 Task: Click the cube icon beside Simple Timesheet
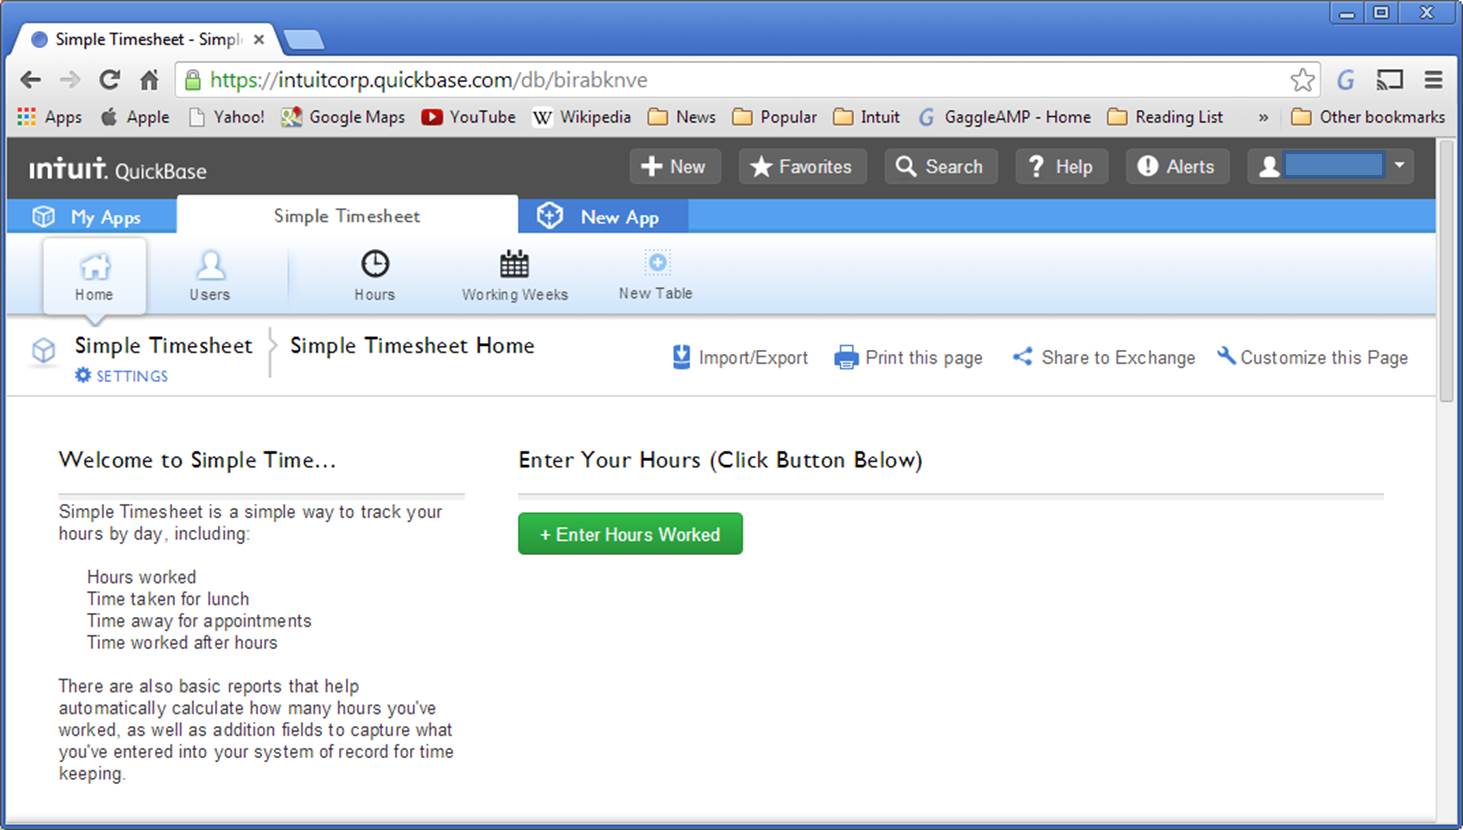click(43, 350)
